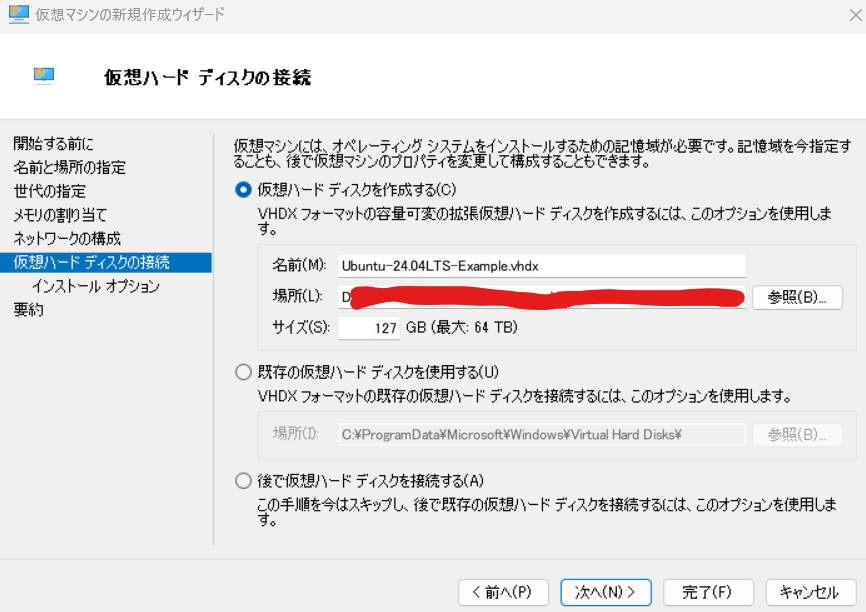Click the 場所(I) existing disk path field
This screenshot has width=866, height=612.
pyautogui.click(x=542, y=435)
